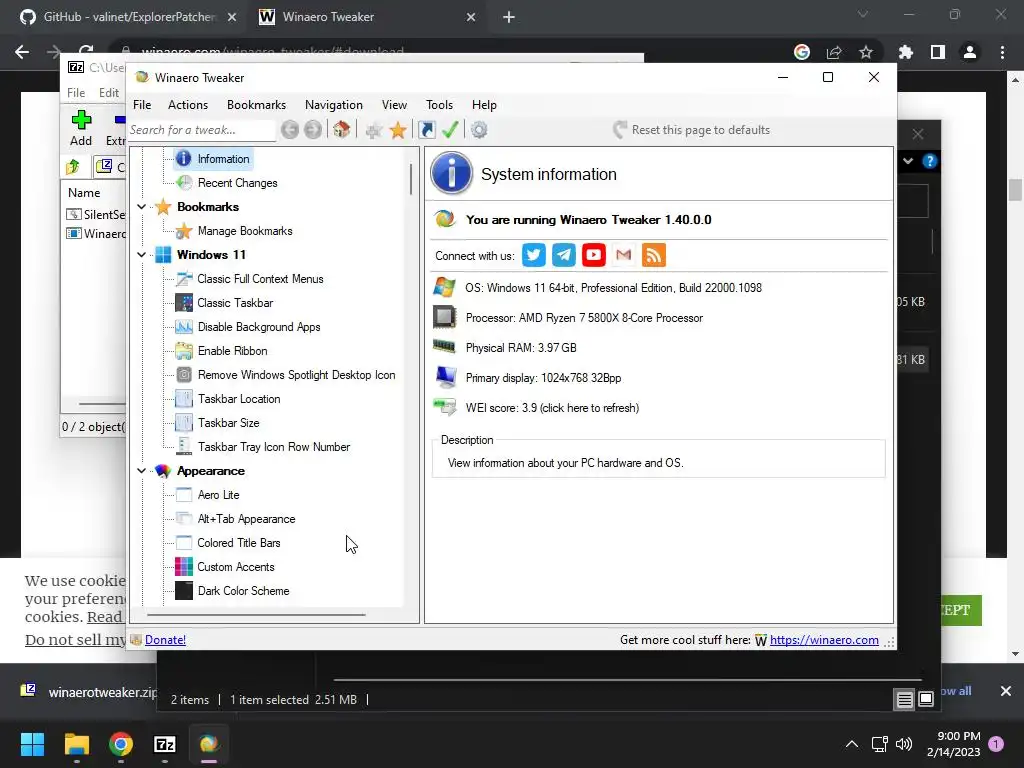The image size is (1024, 768).
Task: Click the Add button in 7-Zip window
Action: click(81, 128)
